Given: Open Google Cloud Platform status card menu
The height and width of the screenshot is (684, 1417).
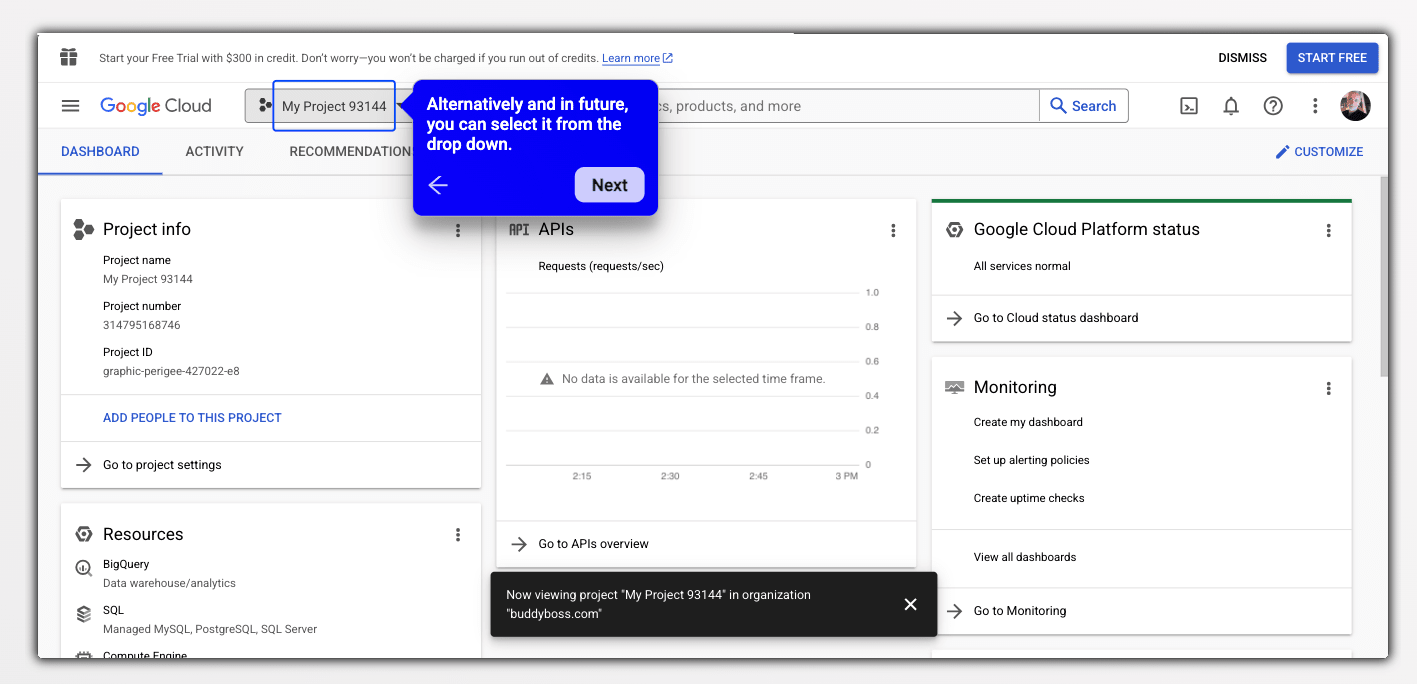Looking at the screenshot, I should 1328,230.
